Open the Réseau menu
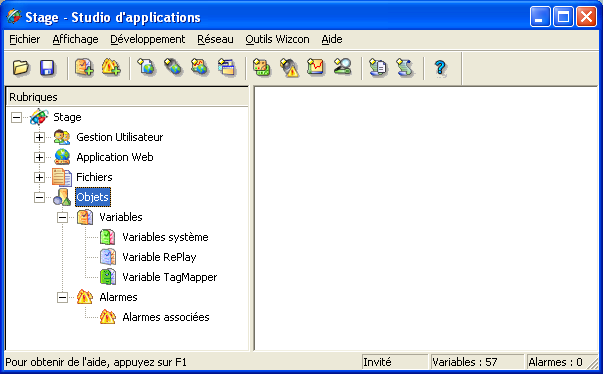Viewport: 603px width, 374px height. (215, 39)
